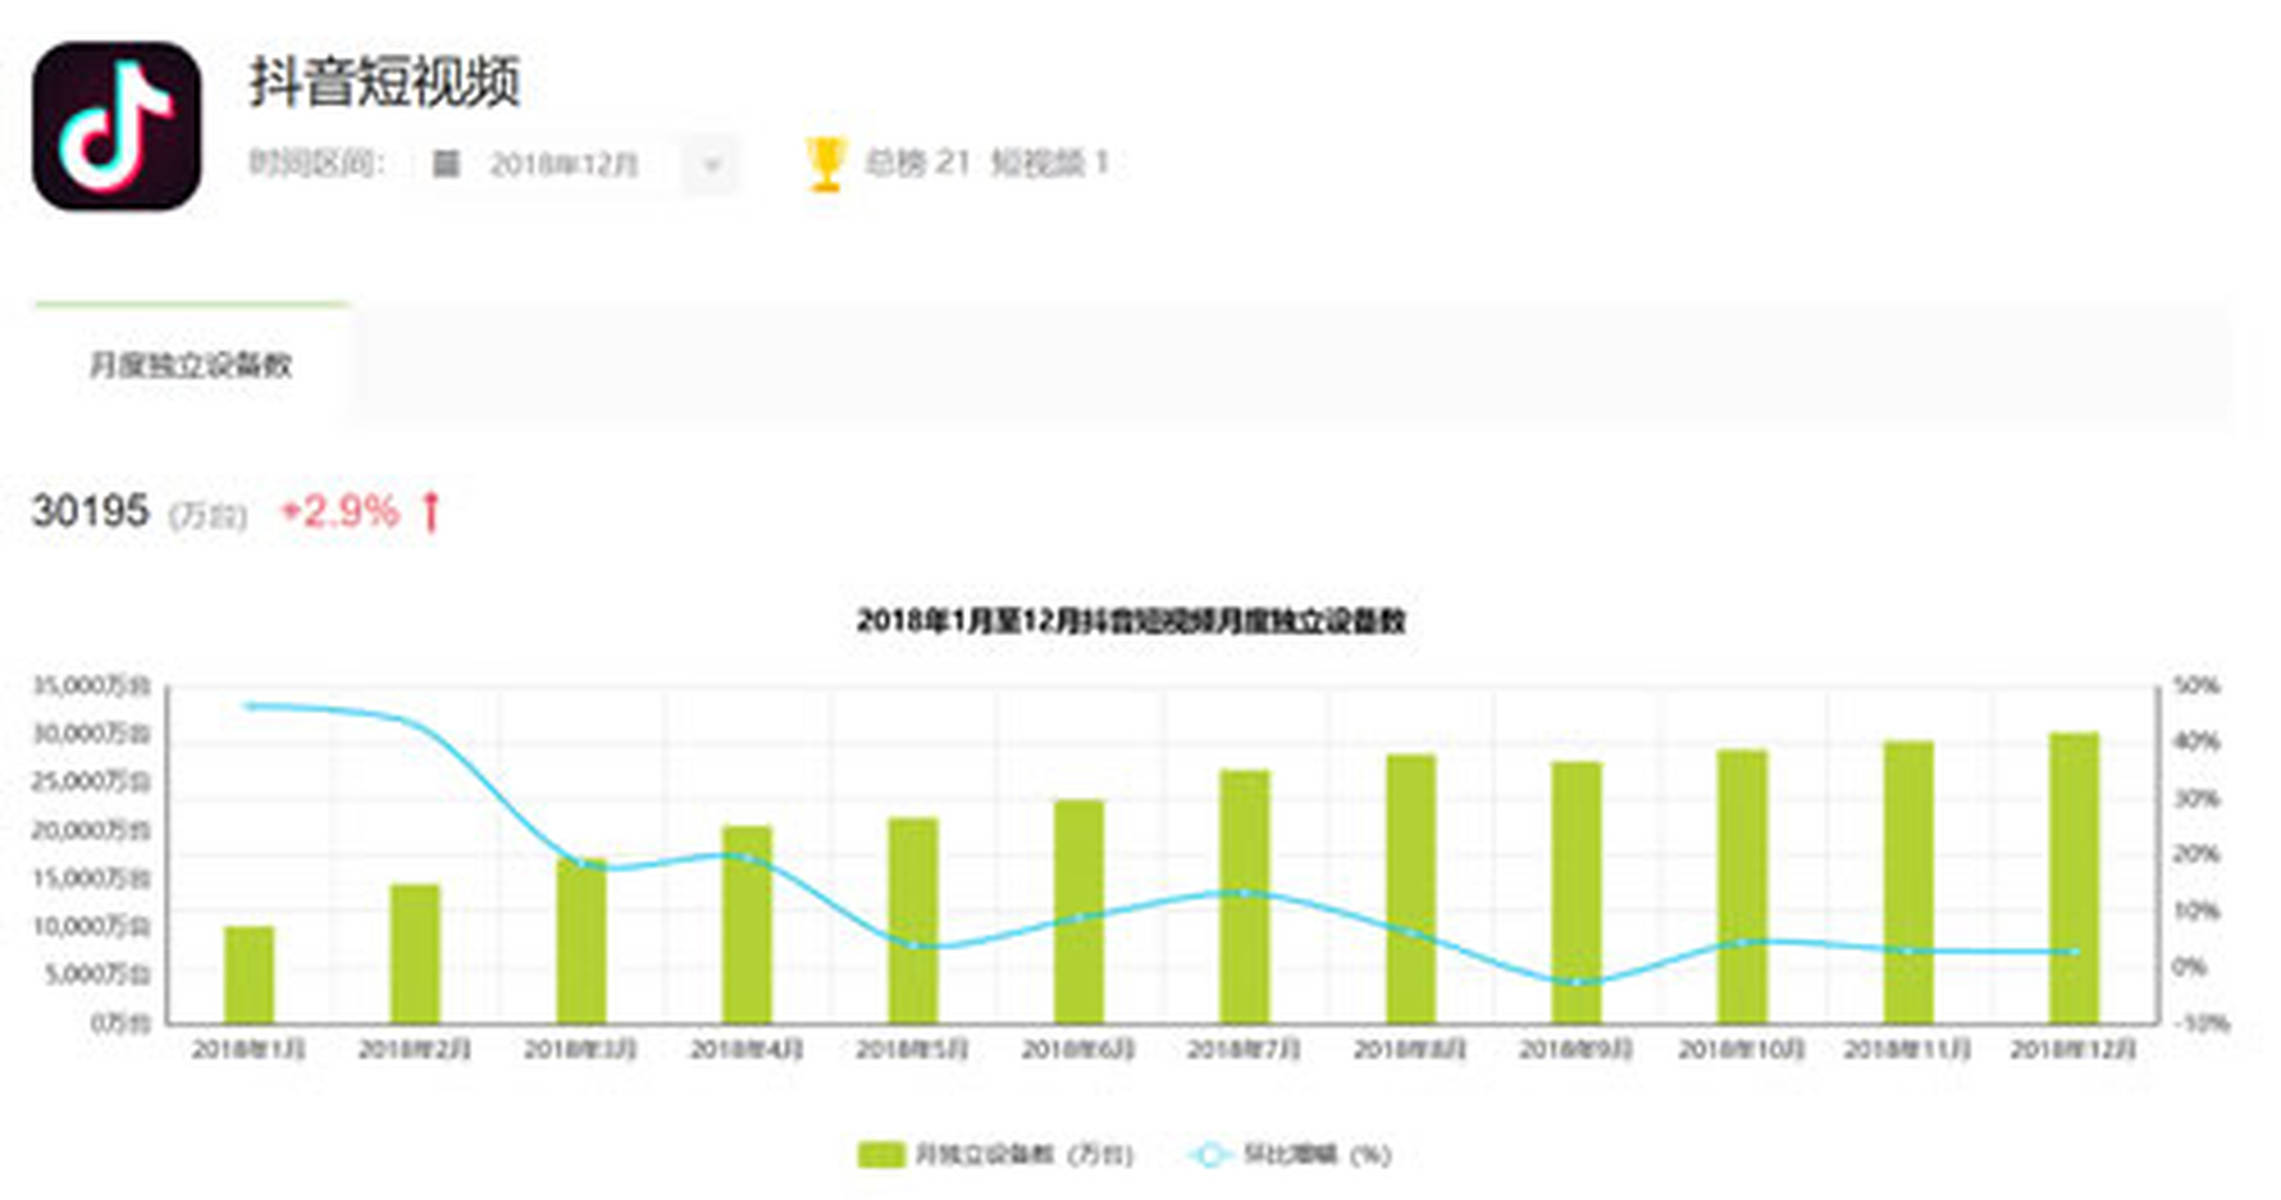Screen dimensions: 2281x1200
Task: Click the 5,000万台 y-axis label
Action: click(98, 974)
